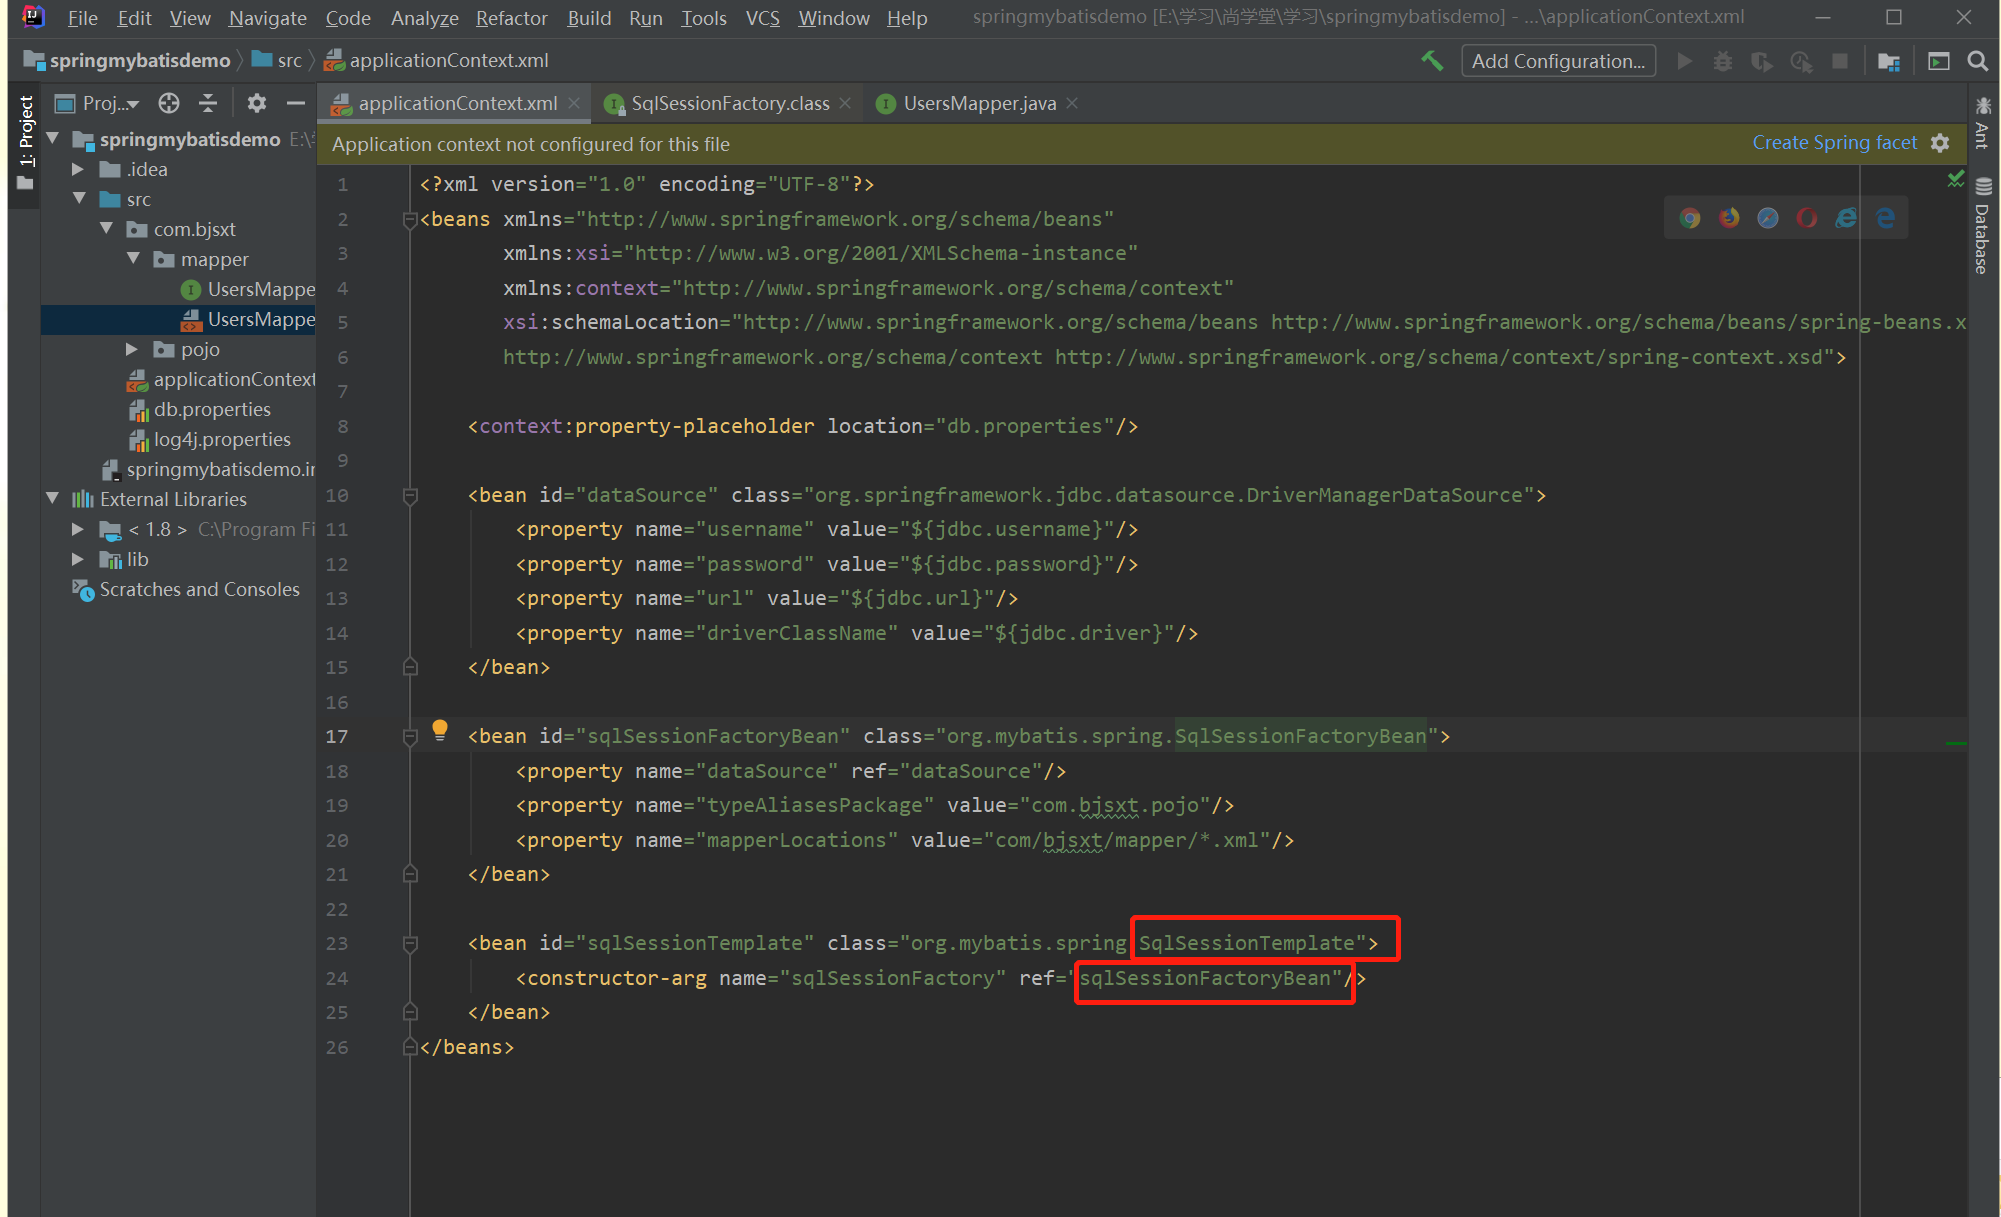Expand the .idea folder
Viewport: 2001px width, 1217px height.
tap(78, 169)
